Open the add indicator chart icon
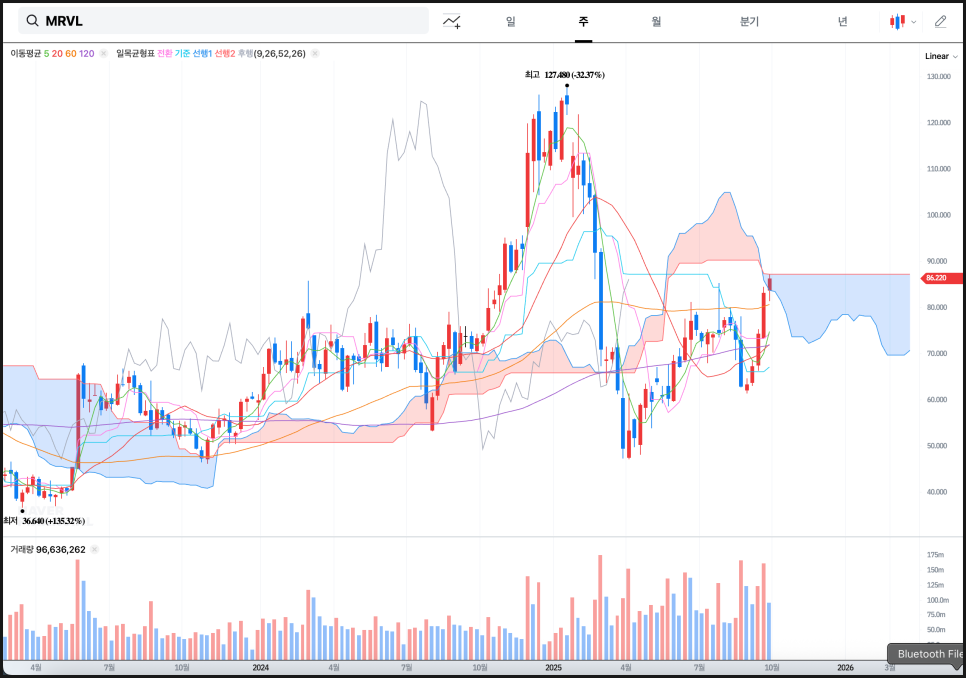This screenshot has height=678, width=966. tap(452, 21)
